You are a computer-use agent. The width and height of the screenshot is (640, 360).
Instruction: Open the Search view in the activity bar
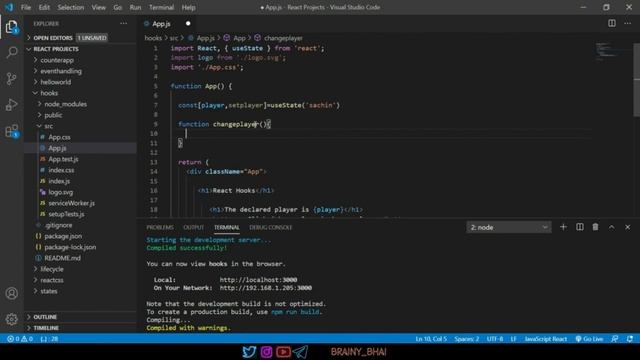[x=11, y=52]
